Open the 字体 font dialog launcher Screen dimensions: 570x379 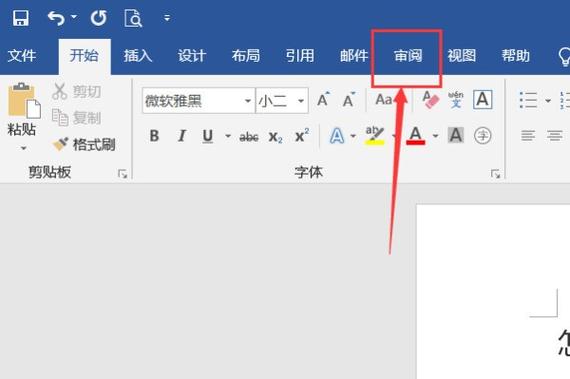(495, 174)
